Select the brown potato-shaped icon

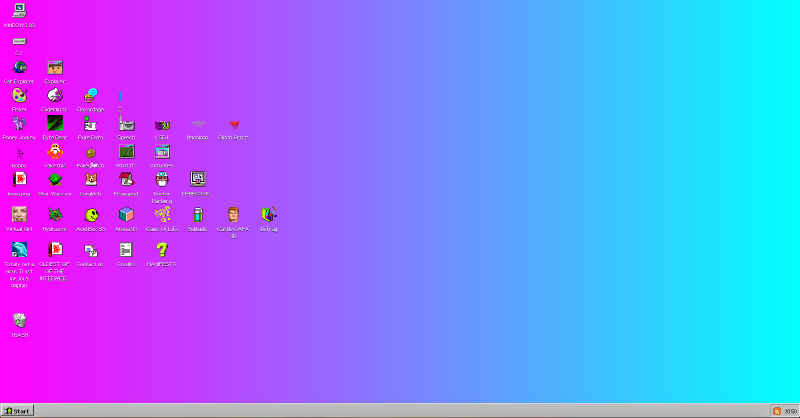tap(91, 153)
